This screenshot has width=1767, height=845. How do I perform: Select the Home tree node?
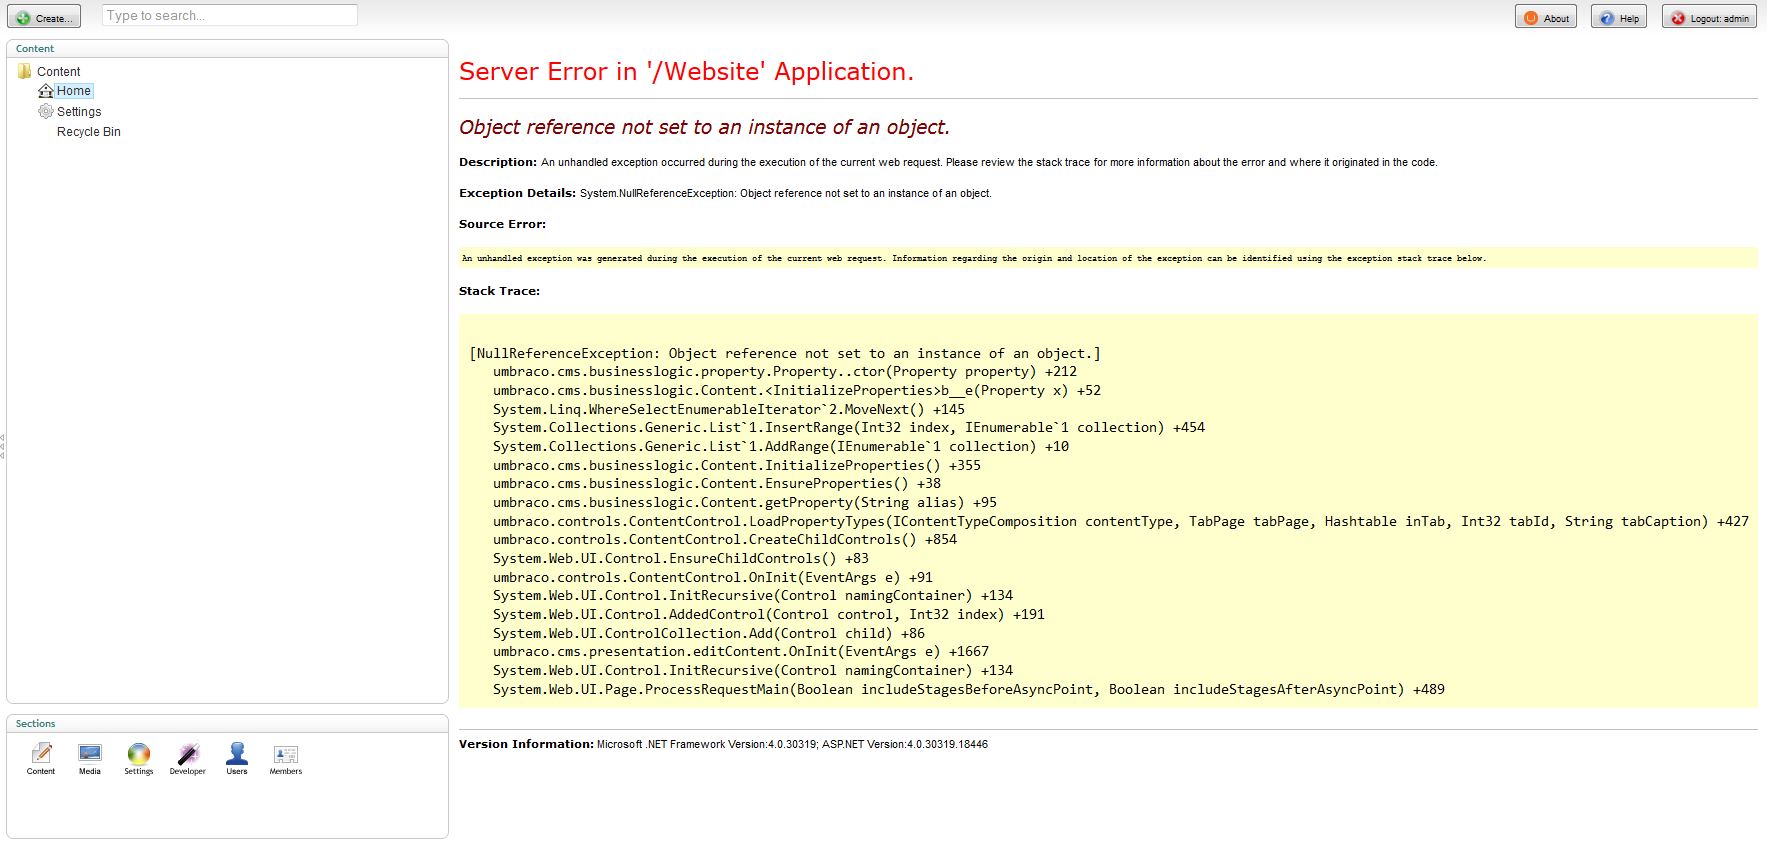pos(74,91)
